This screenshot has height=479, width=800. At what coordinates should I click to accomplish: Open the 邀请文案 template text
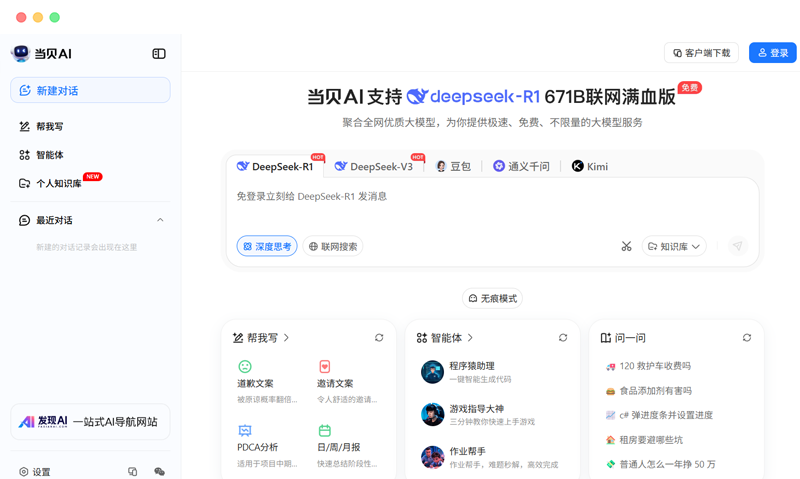click(335, 384)
